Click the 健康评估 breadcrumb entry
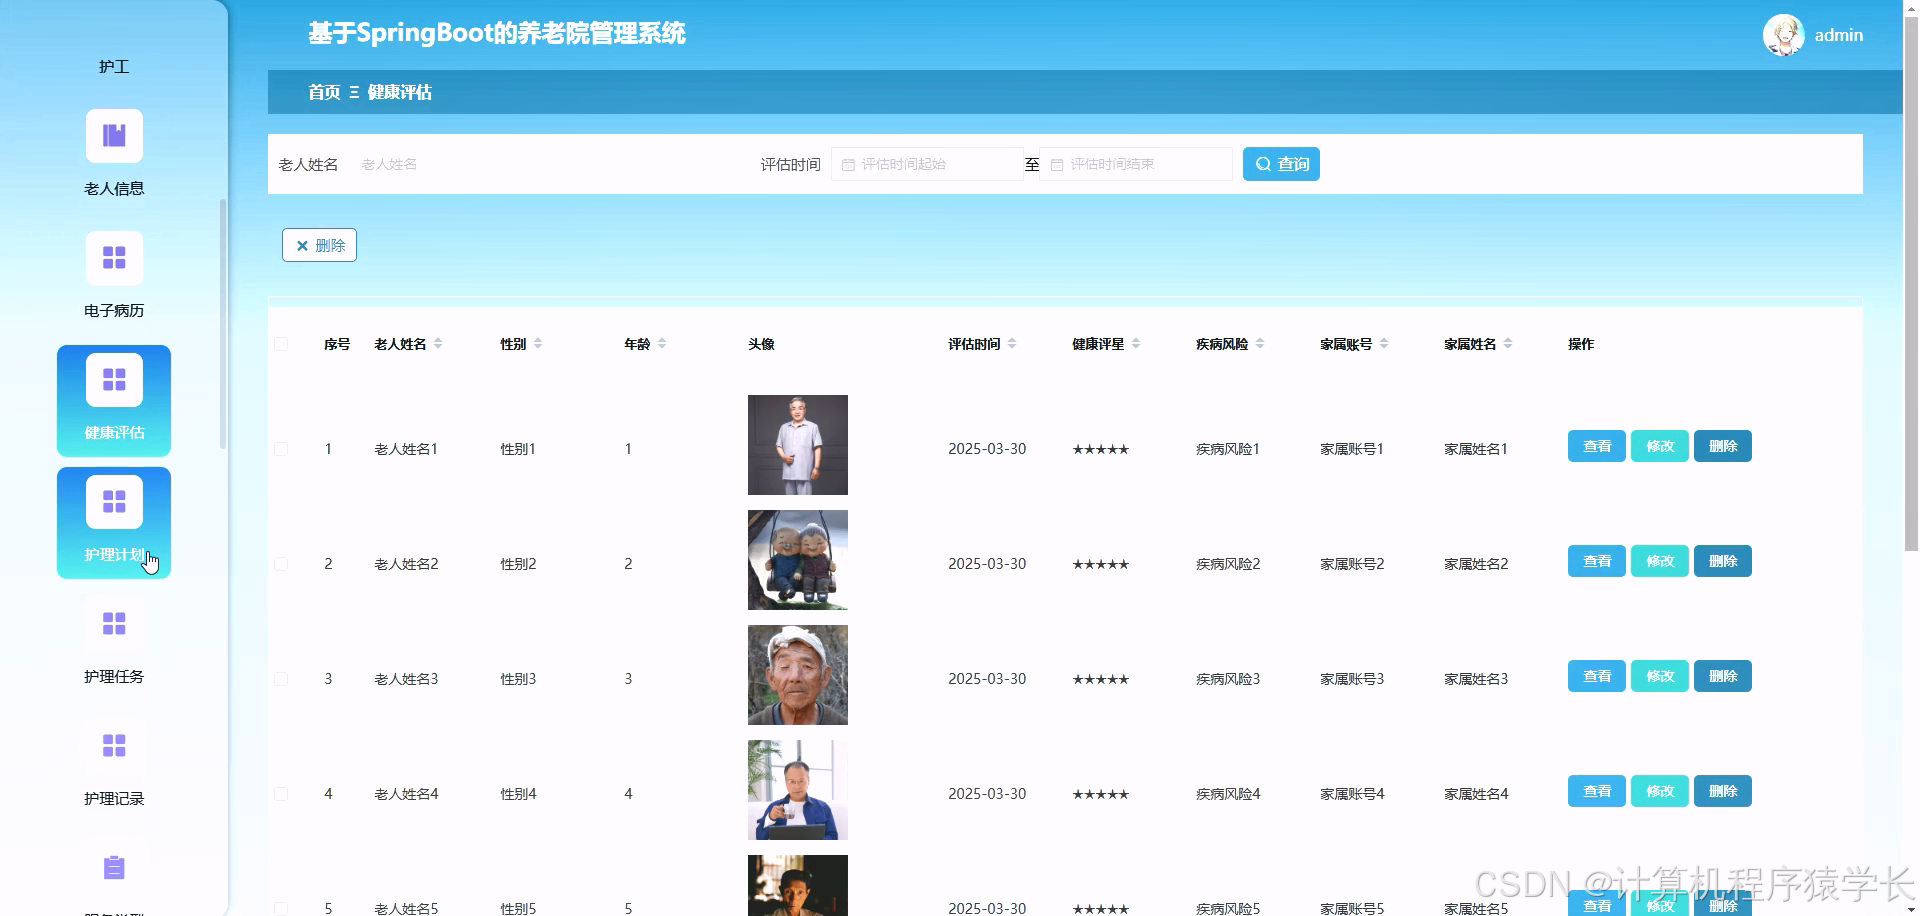 pos(399,92)
